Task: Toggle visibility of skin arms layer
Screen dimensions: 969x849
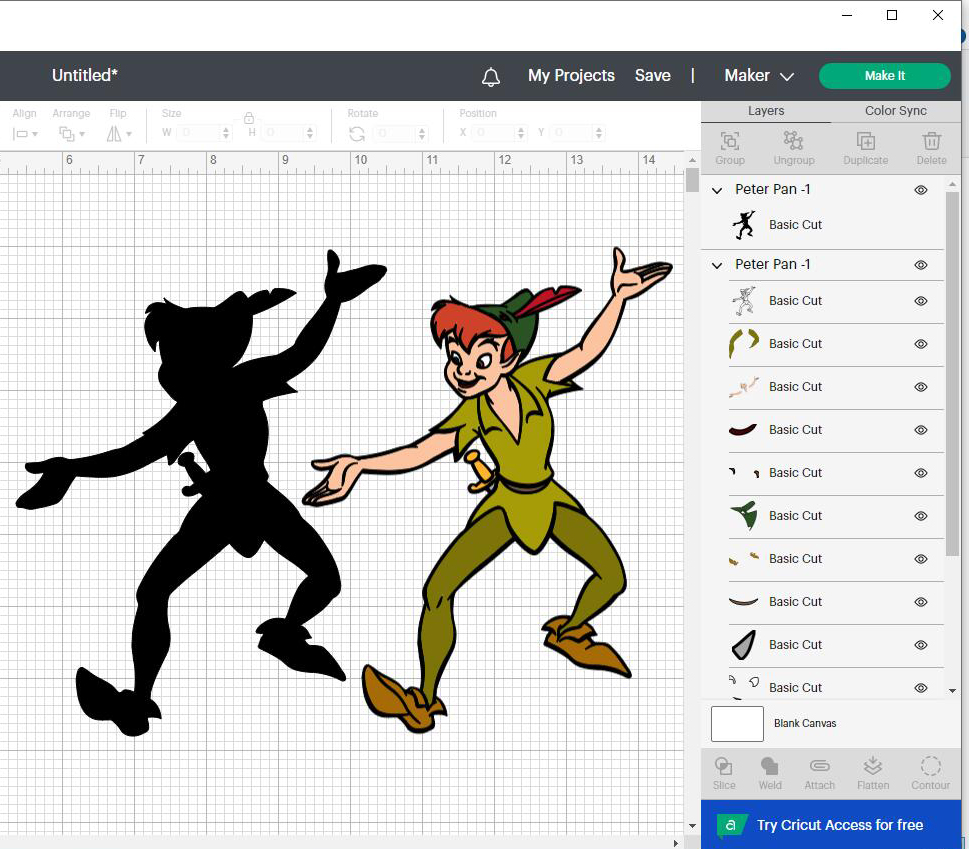Action: pos(921,387)
